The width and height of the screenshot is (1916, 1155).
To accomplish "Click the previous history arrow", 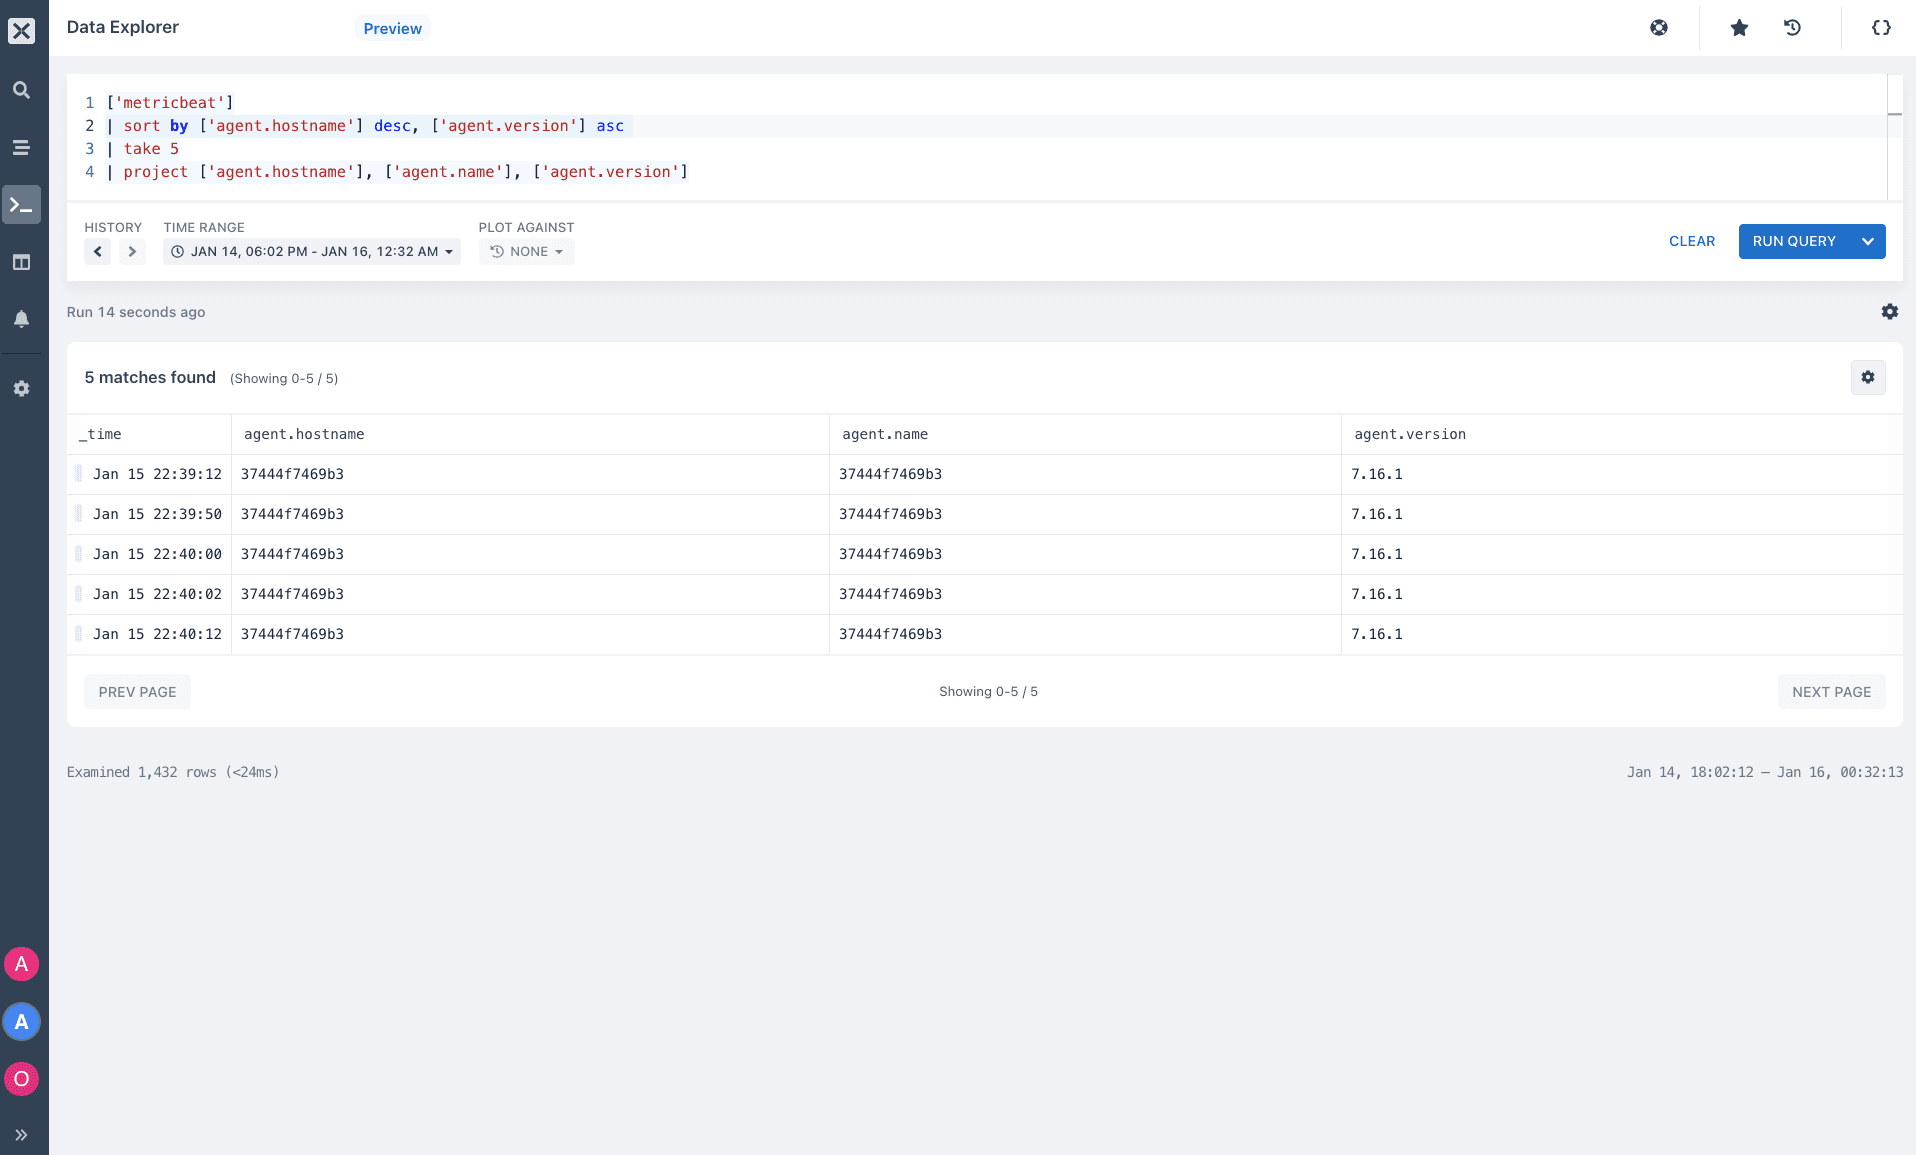I will [97, 251].
